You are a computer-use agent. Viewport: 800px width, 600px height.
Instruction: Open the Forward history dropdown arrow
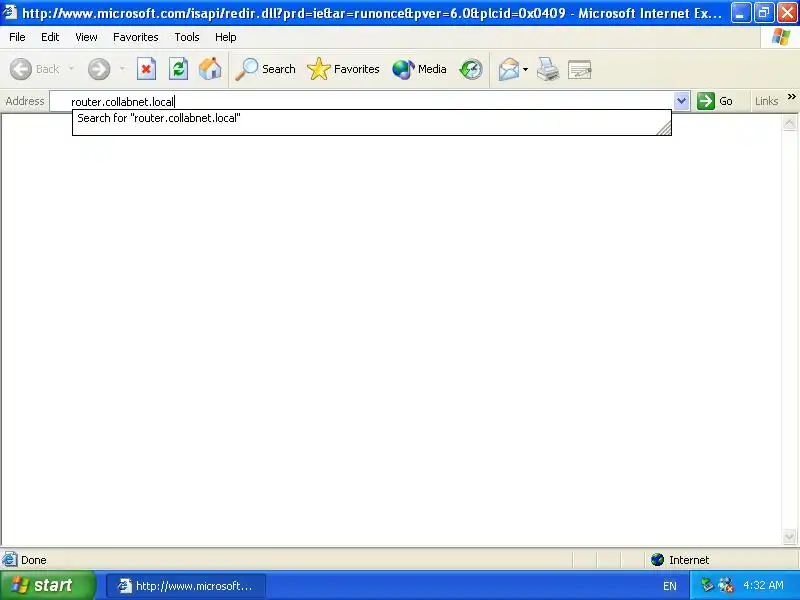[x=122, y=68]
